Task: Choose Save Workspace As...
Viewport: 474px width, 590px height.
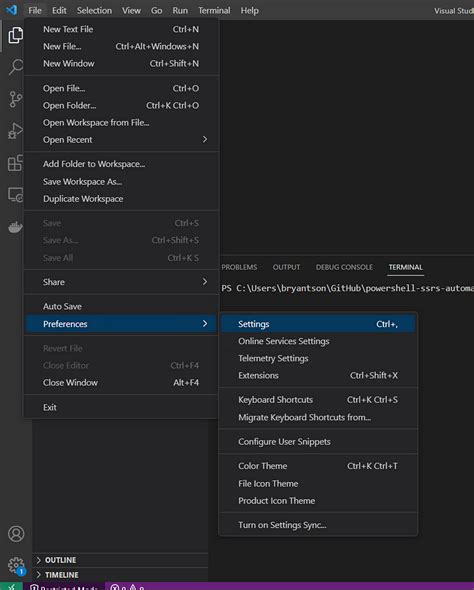Action: click(122, 182)
